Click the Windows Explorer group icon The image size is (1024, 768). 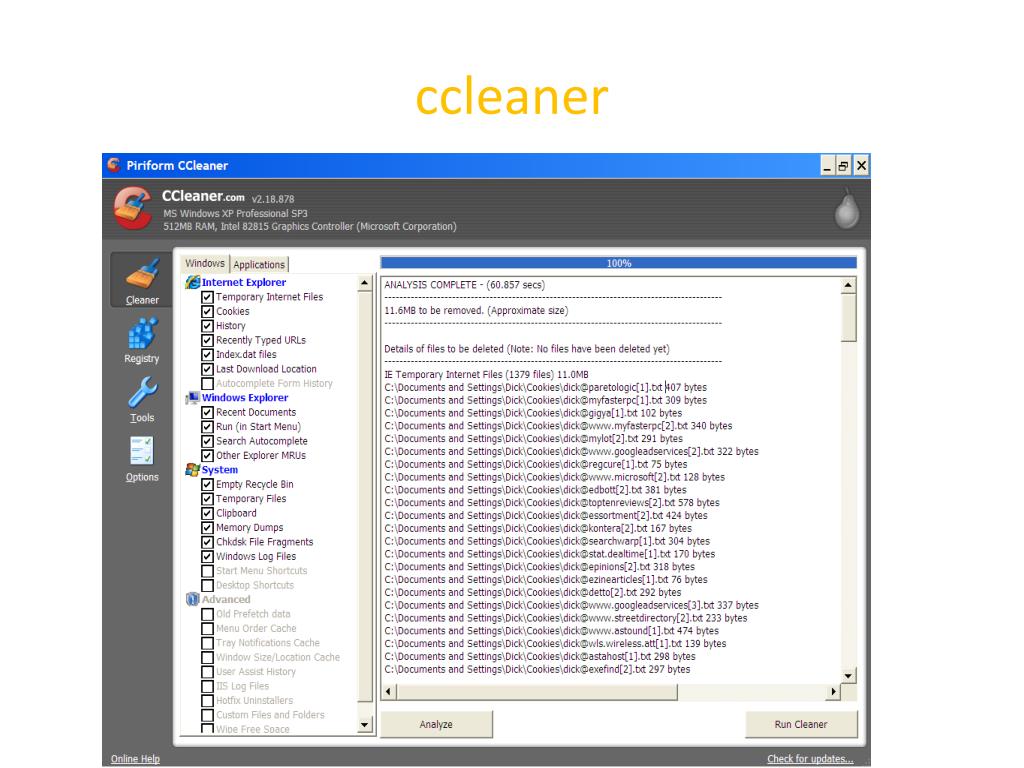coord(193,398)
